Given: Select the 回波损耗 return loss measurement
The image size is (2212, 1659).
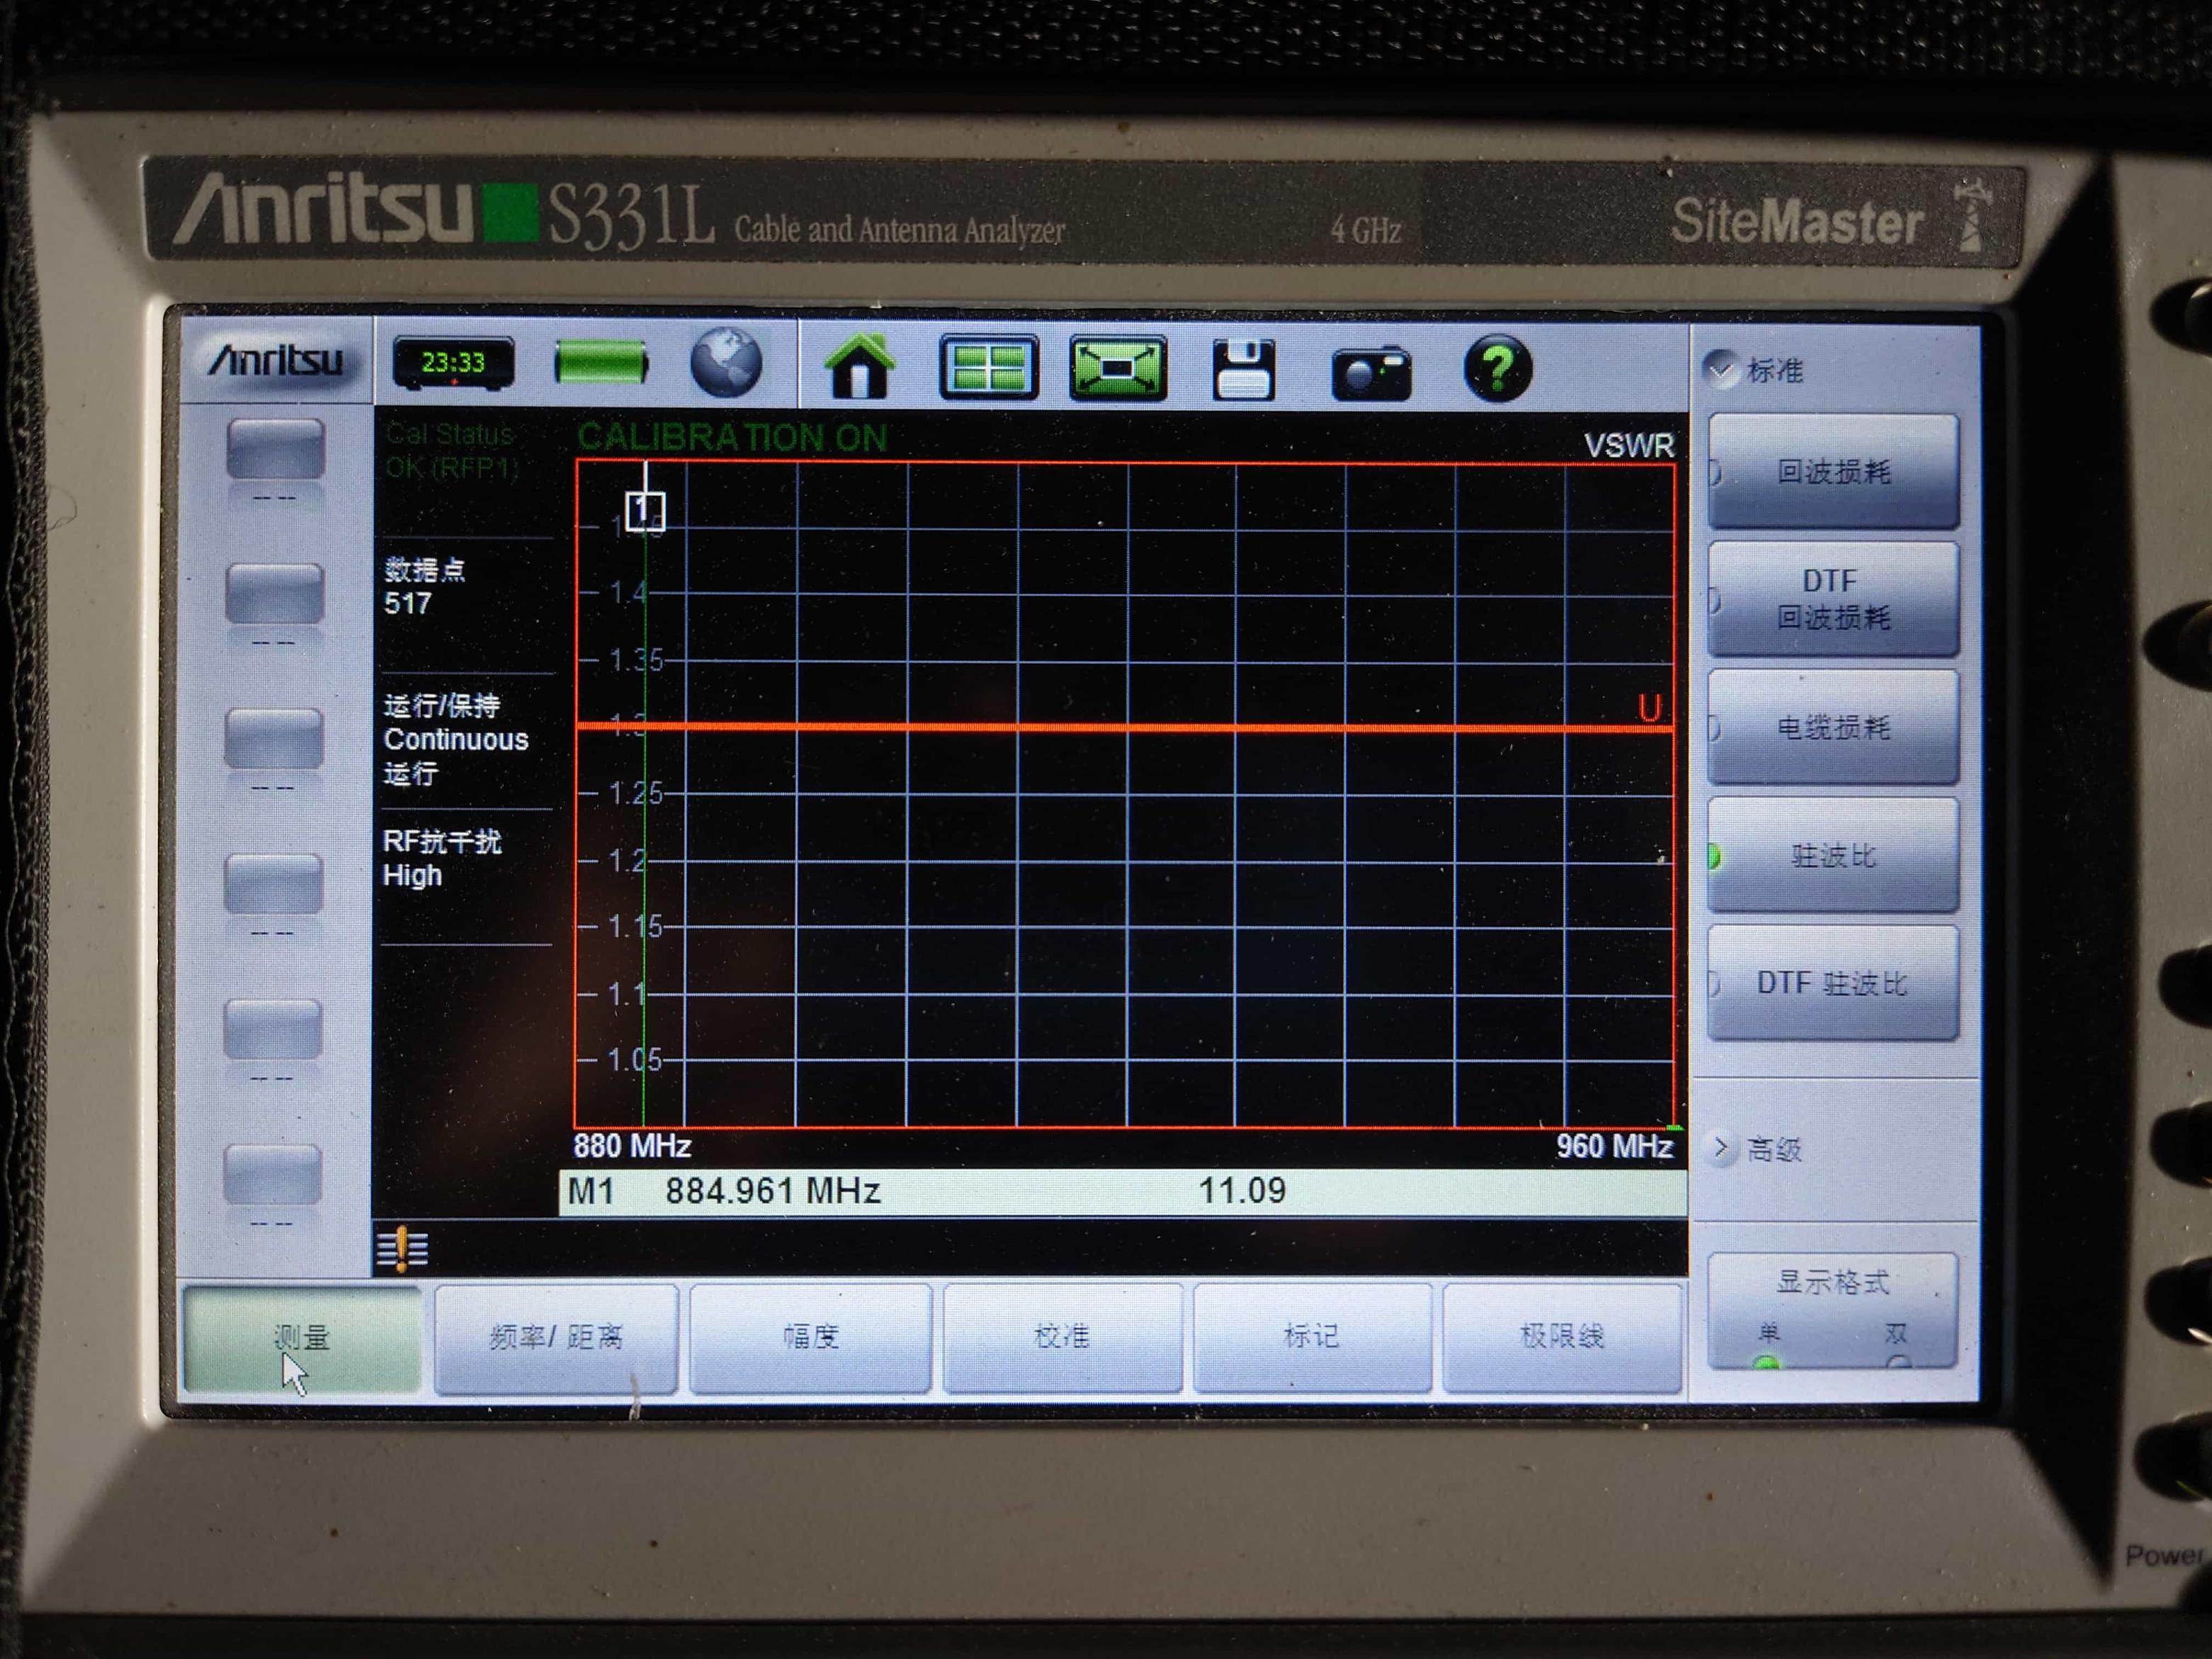Looking at the screenshot, I should coord(1832,472).
